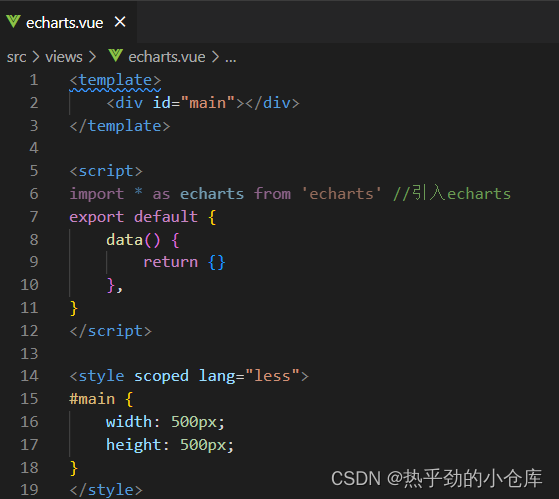Image resolution: width=559 pixels, height=499 pixels.
Task: Close the echarts.vue tab
Action: 120,22
